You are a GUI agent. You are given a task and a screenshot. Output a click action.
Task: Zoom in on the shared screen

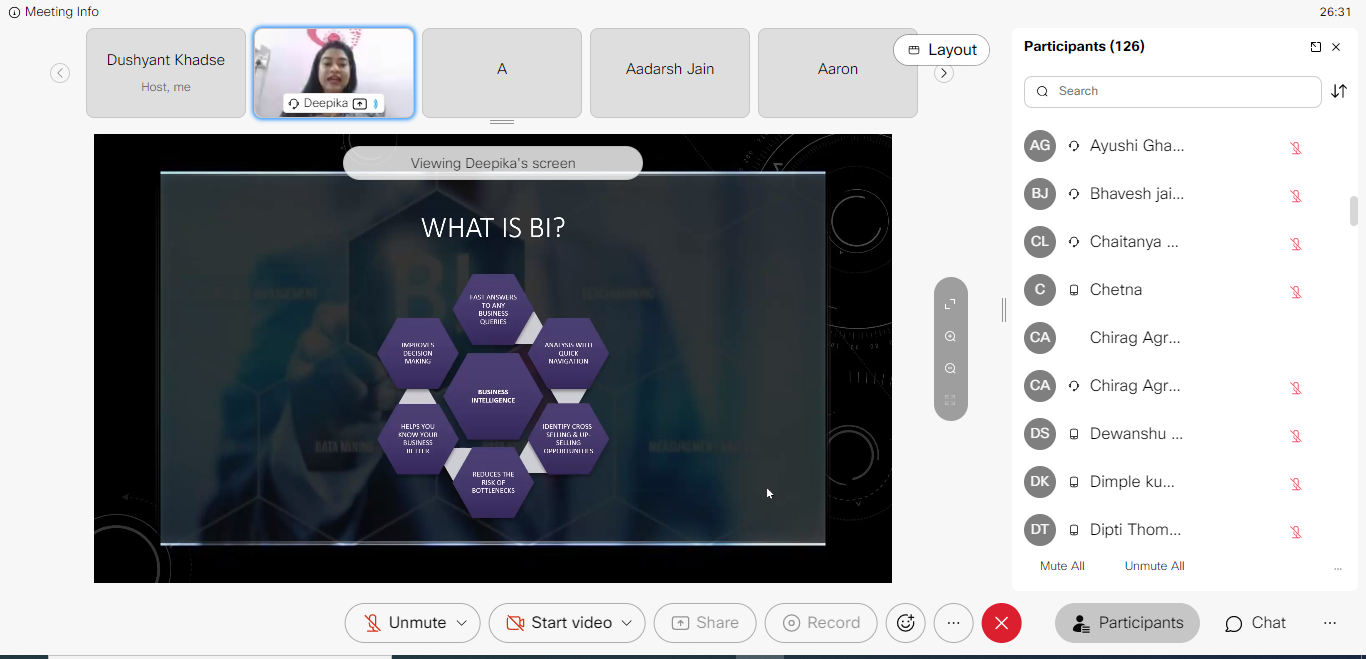(950, 337)
